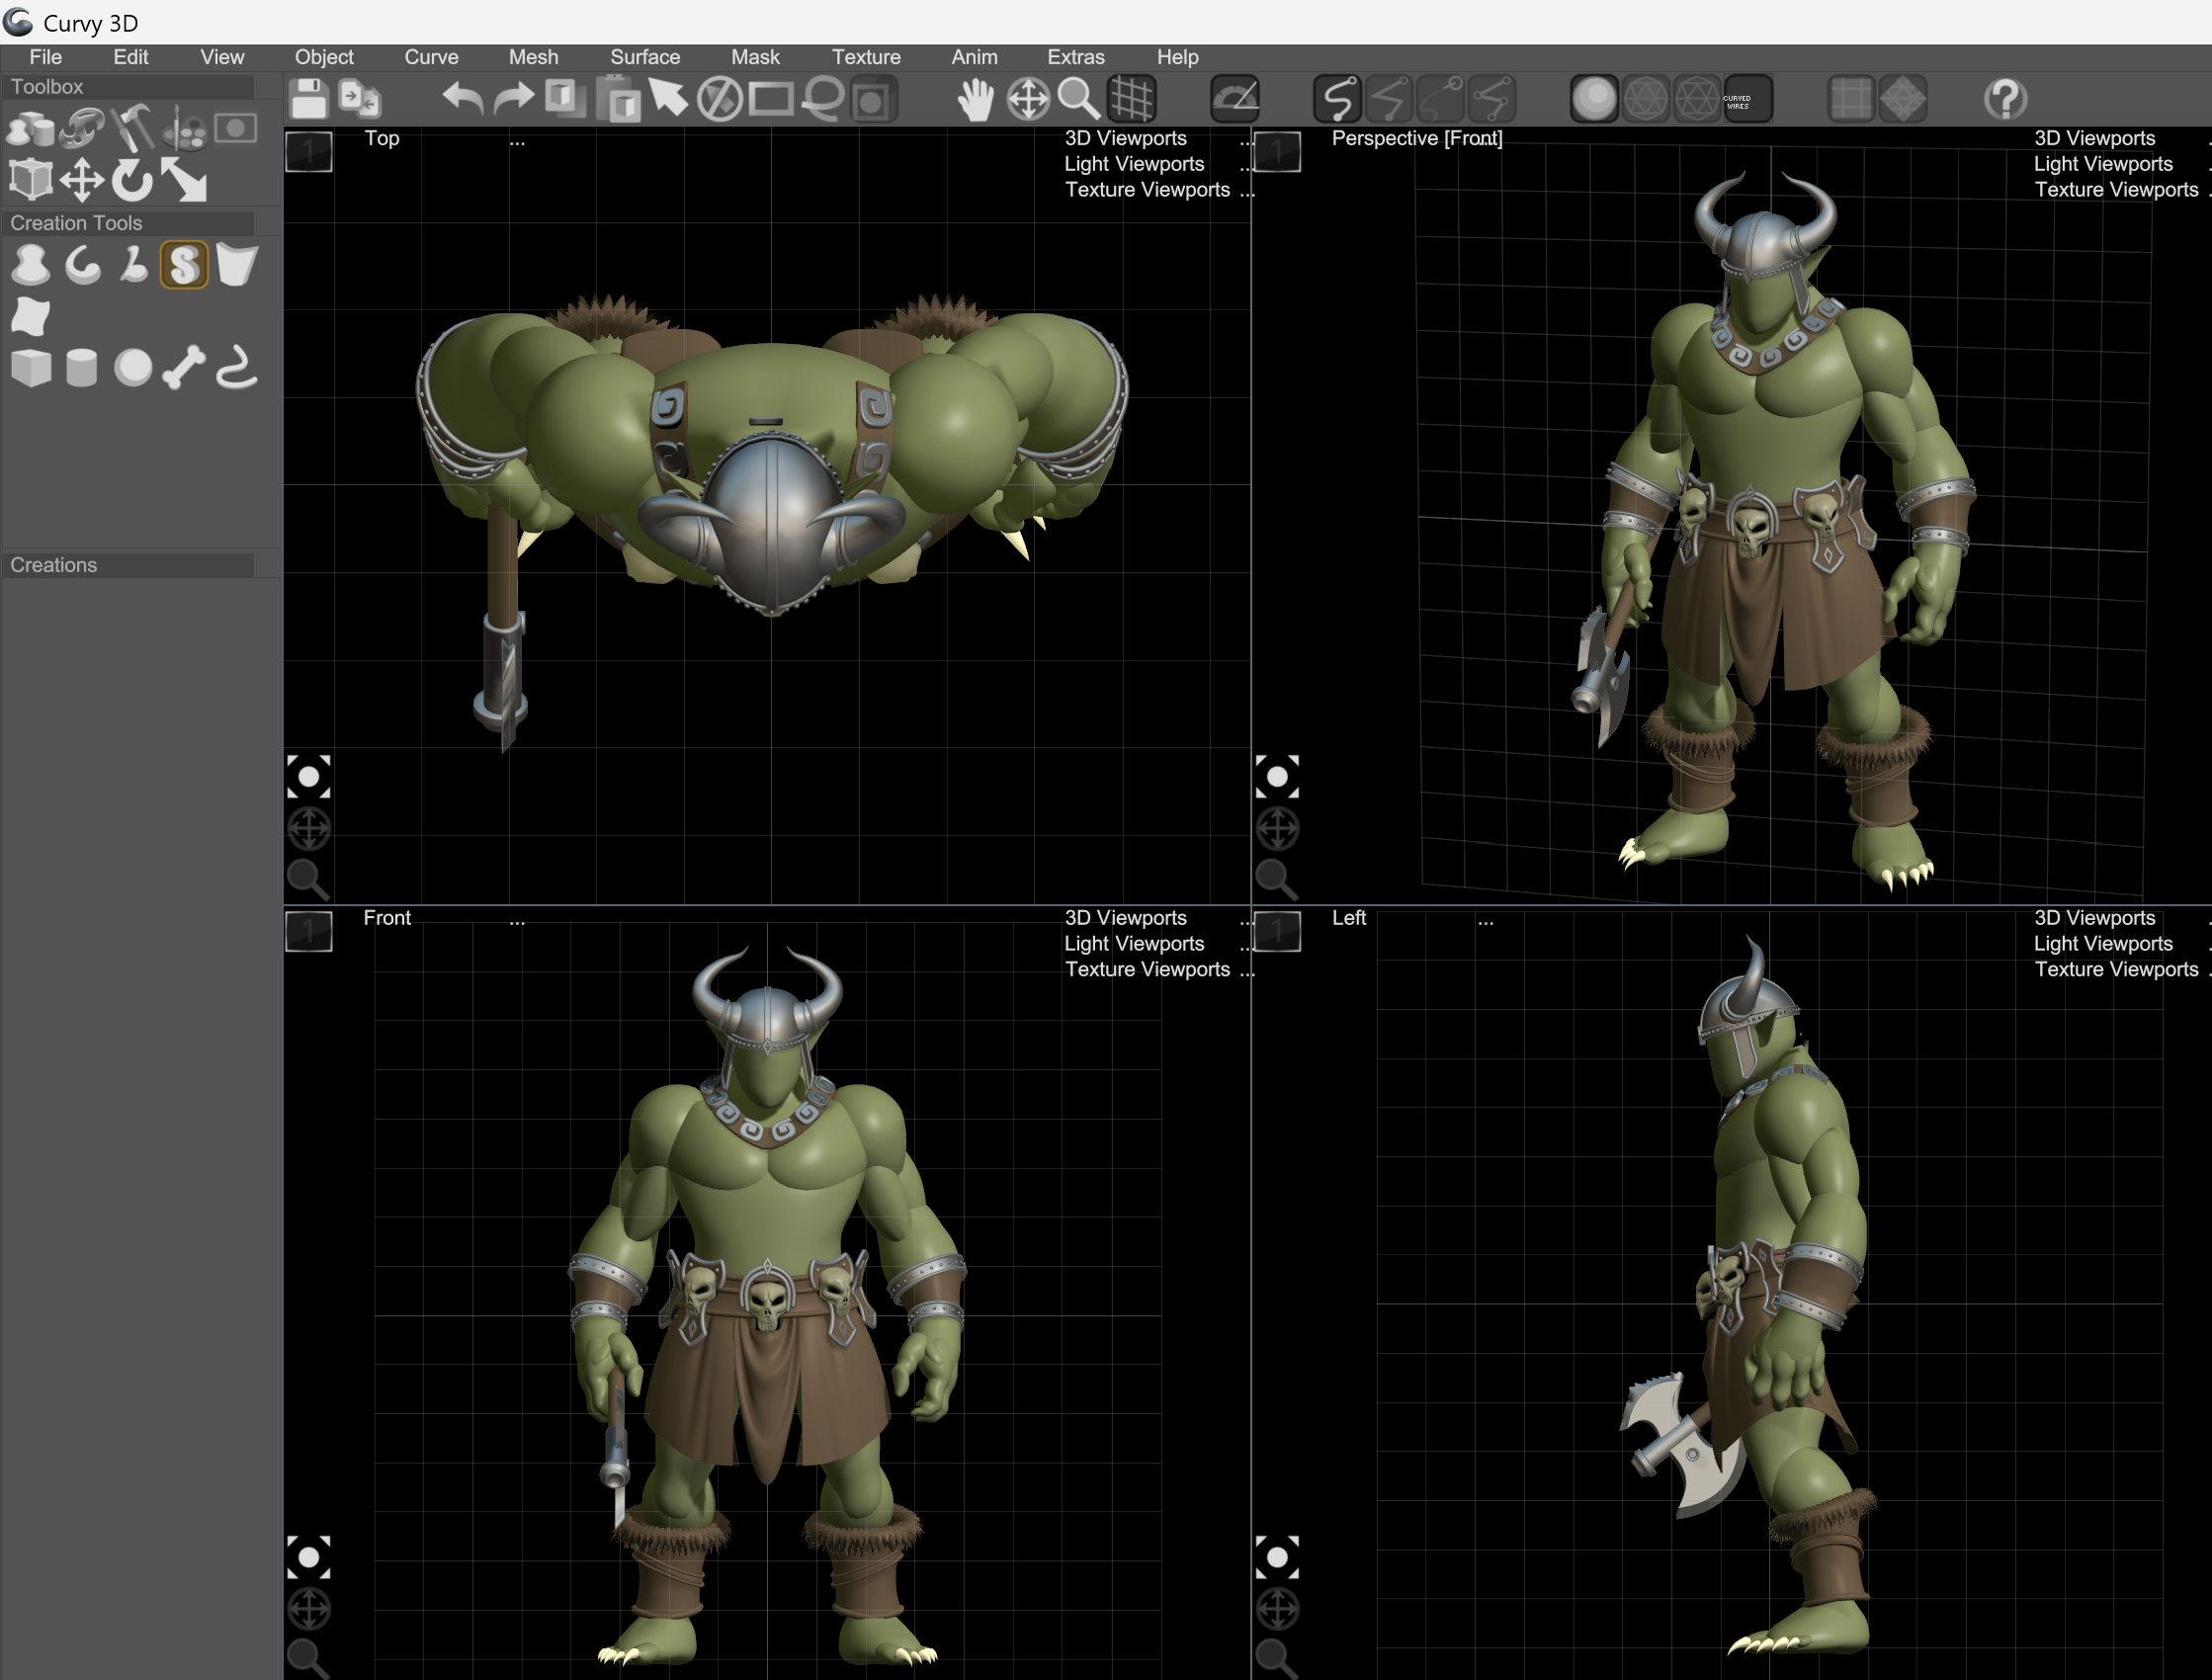Open the Front view name dropdown

tap(387, 918)
